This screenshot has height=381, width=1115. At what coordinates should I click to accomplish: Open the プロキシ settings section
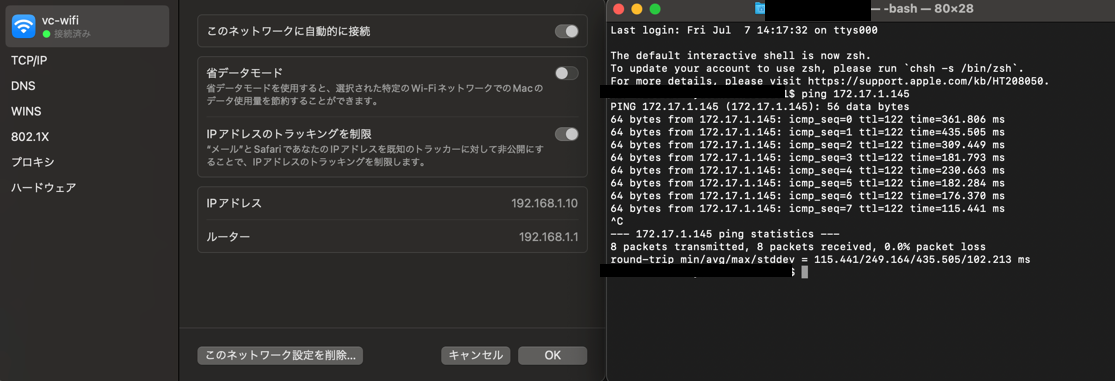coord(32,162)
